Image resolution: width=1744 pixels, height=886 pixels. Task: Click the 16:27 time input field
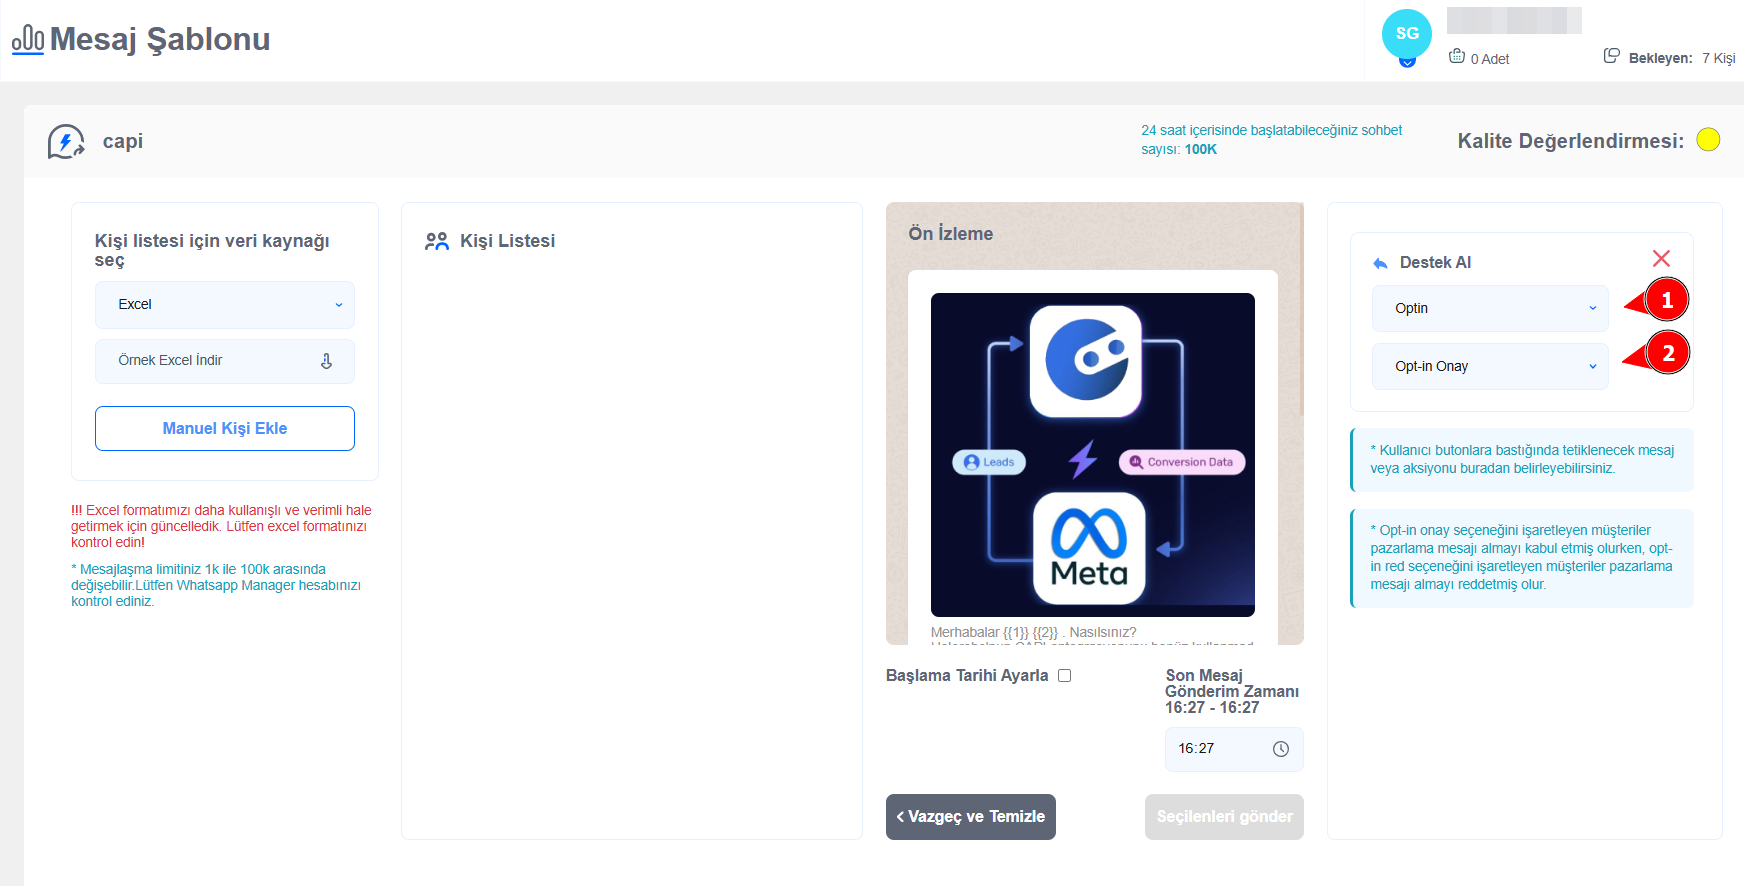[1218, 749]
